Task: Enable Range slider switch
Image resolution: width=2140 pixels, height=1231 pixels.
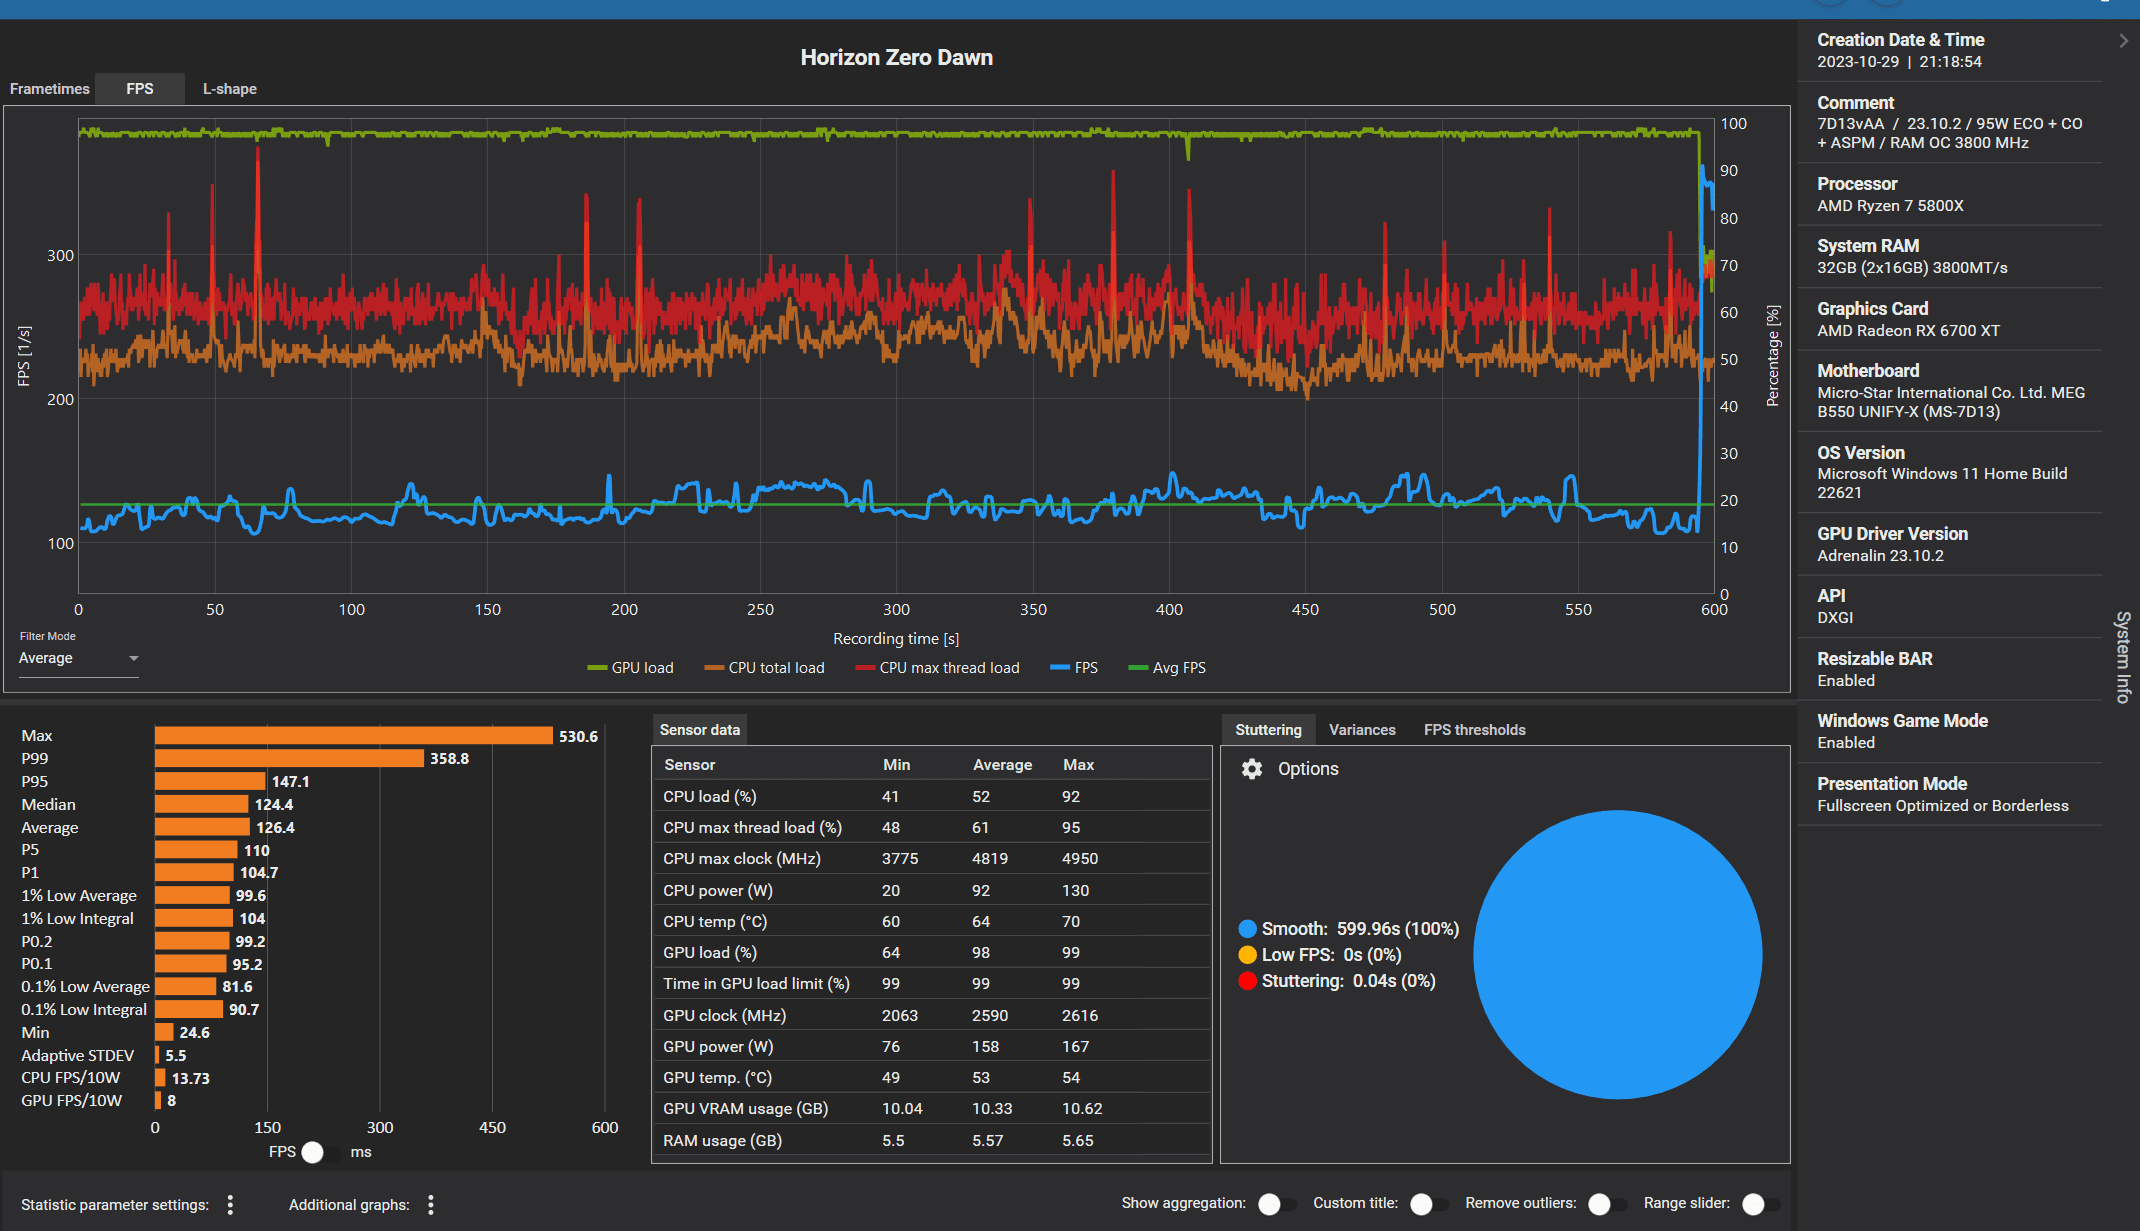Action: [x=1761, y=1204]
